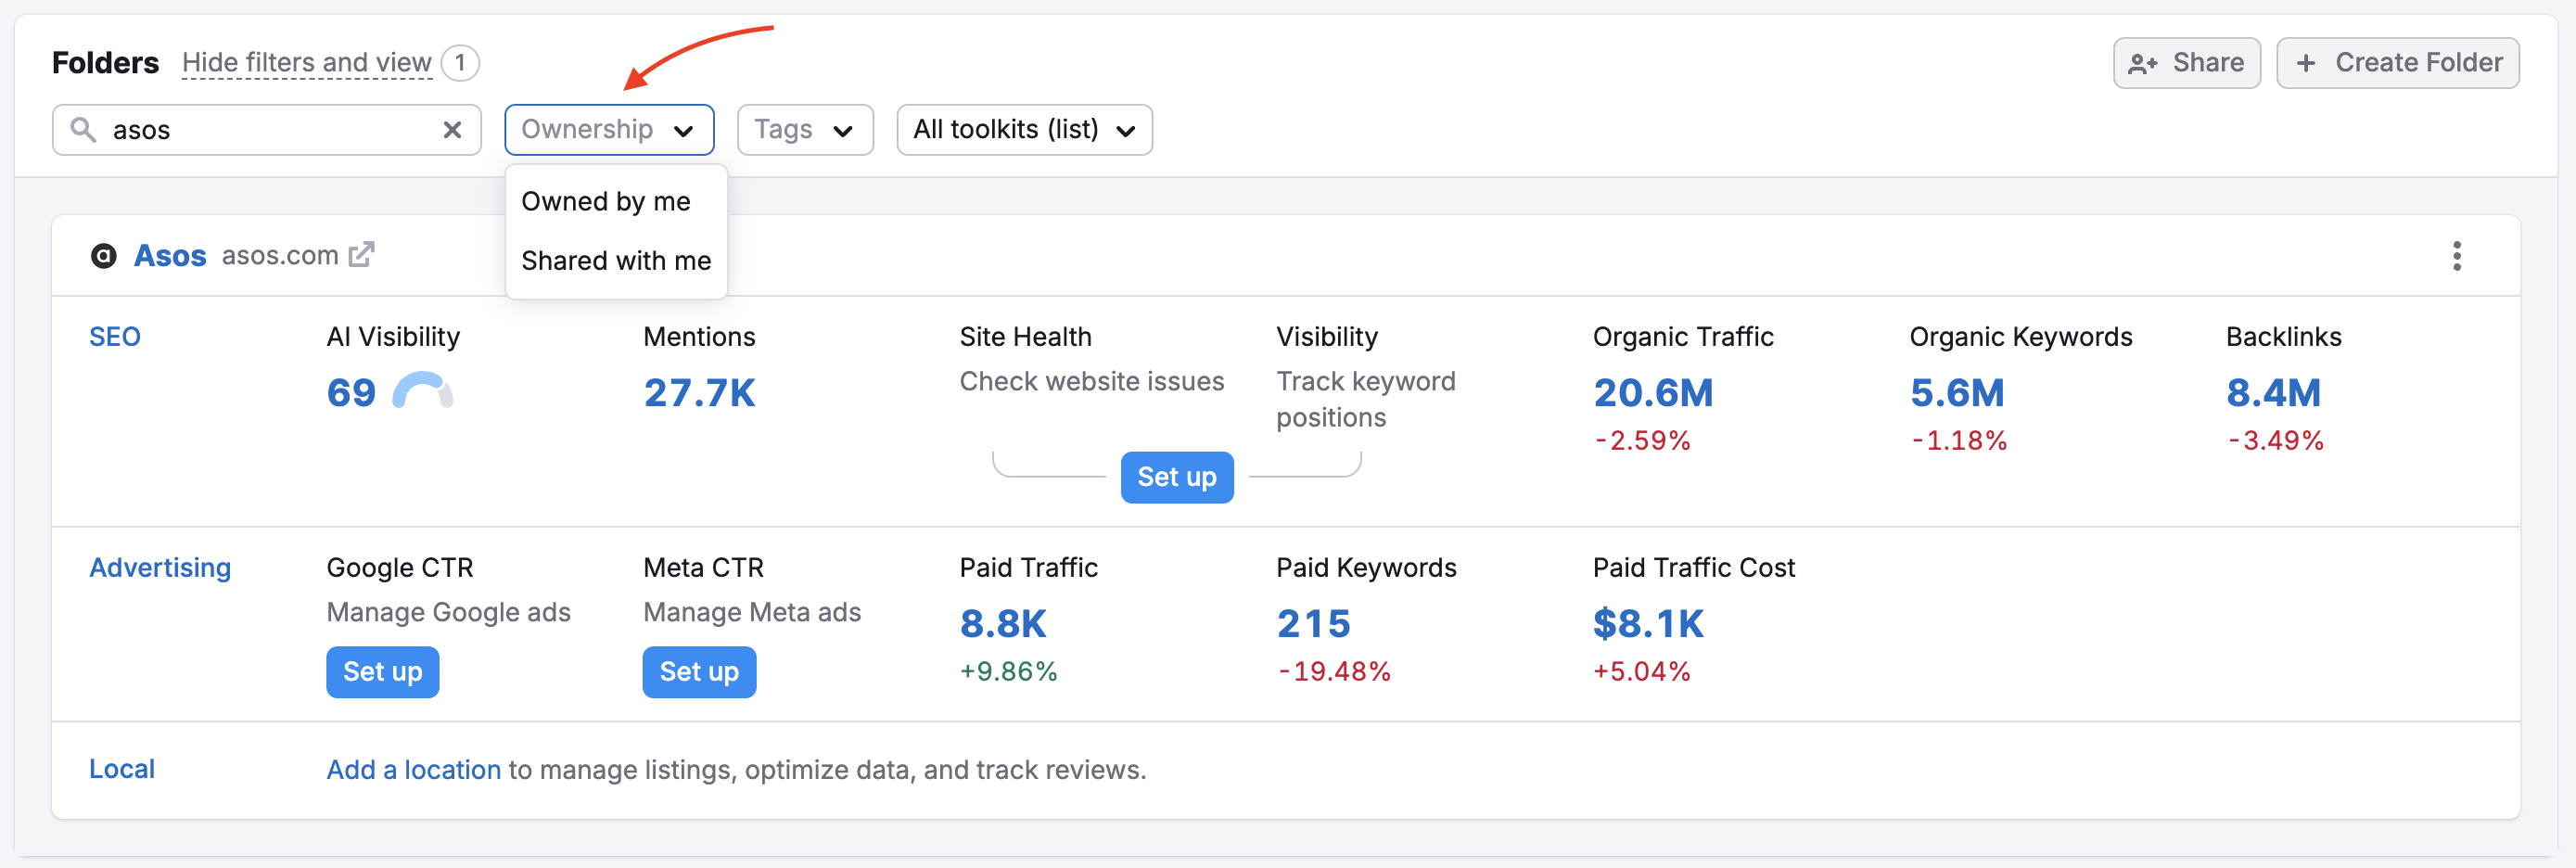Click the AI Visibility gauge icon
Screen dimensions: 2576x868
(422, 391)
